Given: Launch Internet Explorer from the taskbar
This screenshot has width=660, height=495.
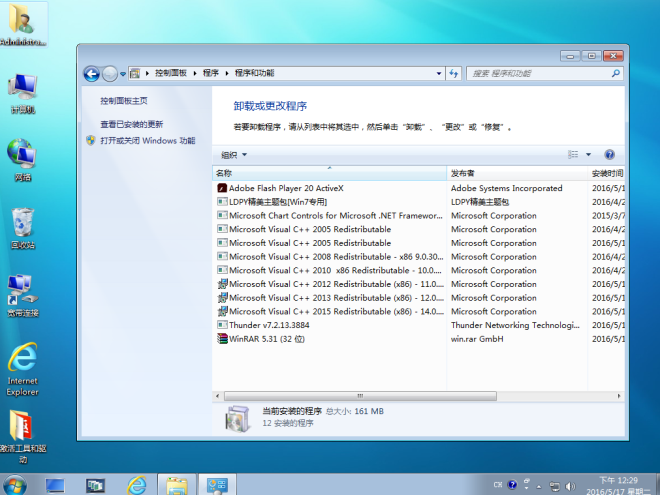Looking at the screenshot, I should (137, 485).
